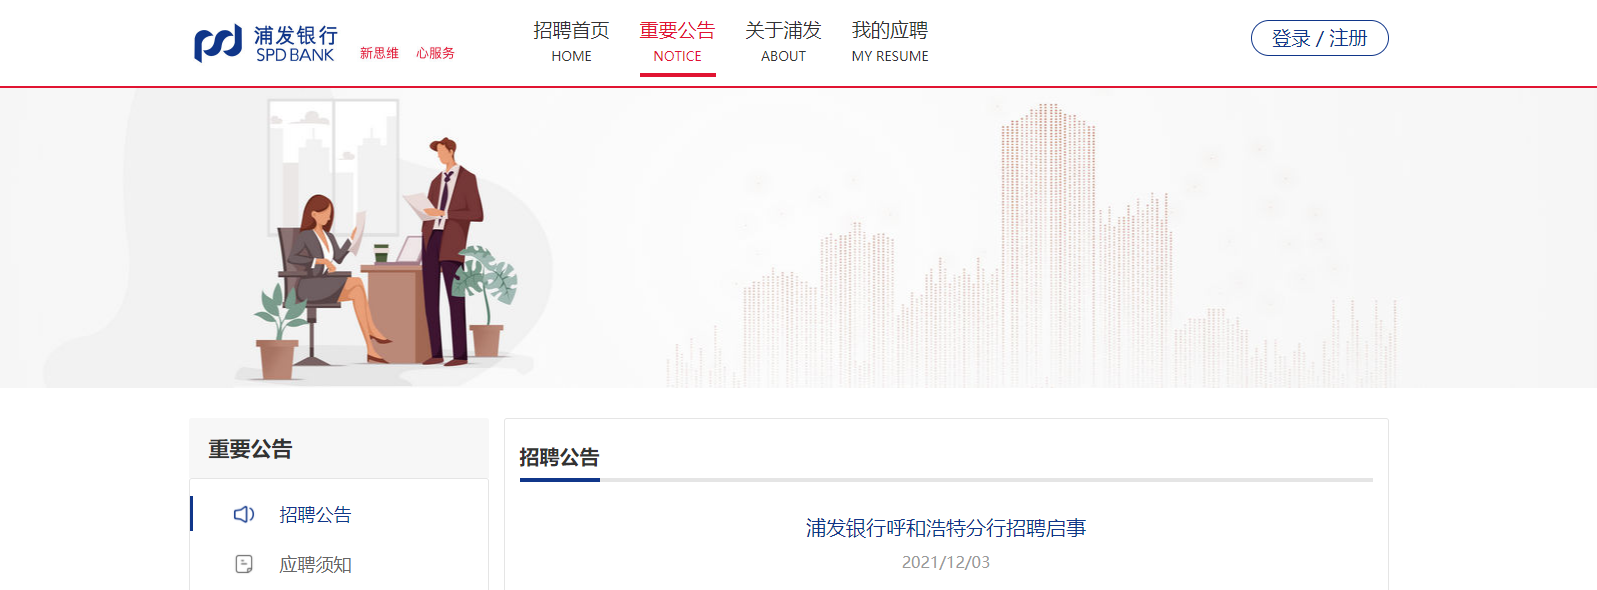The image size is (1597, 590).
Task: Click the 登录 / 注册 button
Action: click(x=1319, y=38)
